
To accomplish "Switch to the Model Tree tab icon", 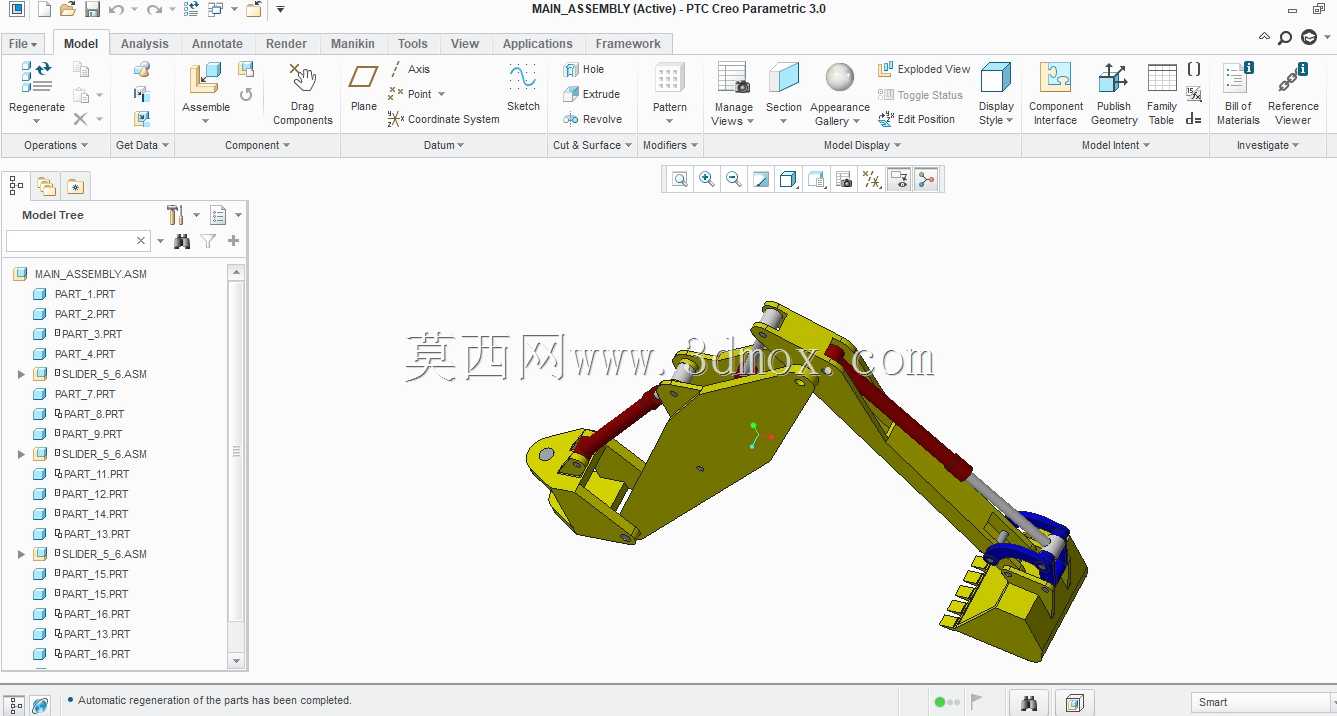I will tap(16, 185).
